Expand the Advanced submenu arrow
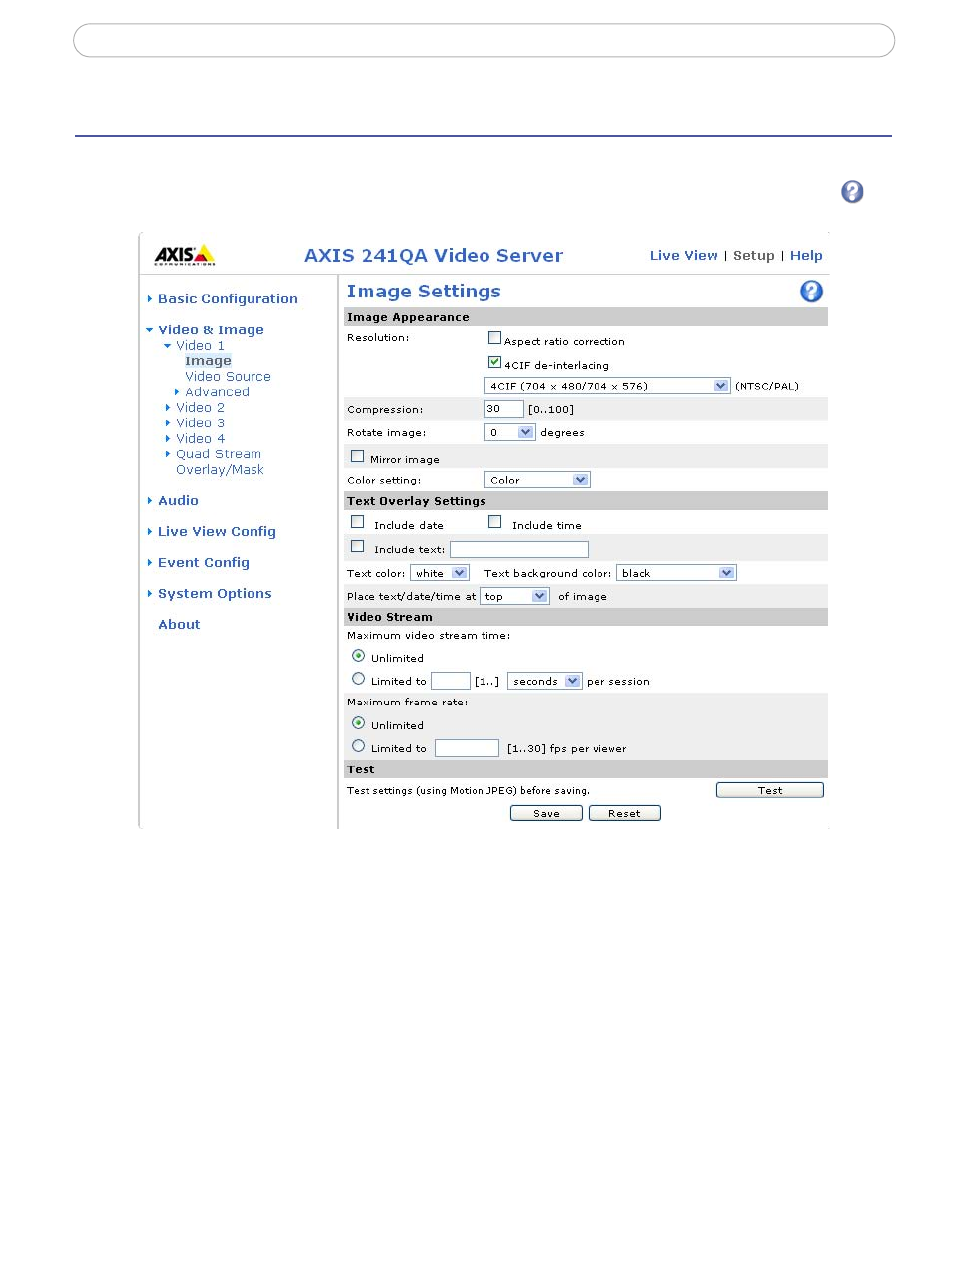This screenshot has width=954, height=1263. click(177, 392)
